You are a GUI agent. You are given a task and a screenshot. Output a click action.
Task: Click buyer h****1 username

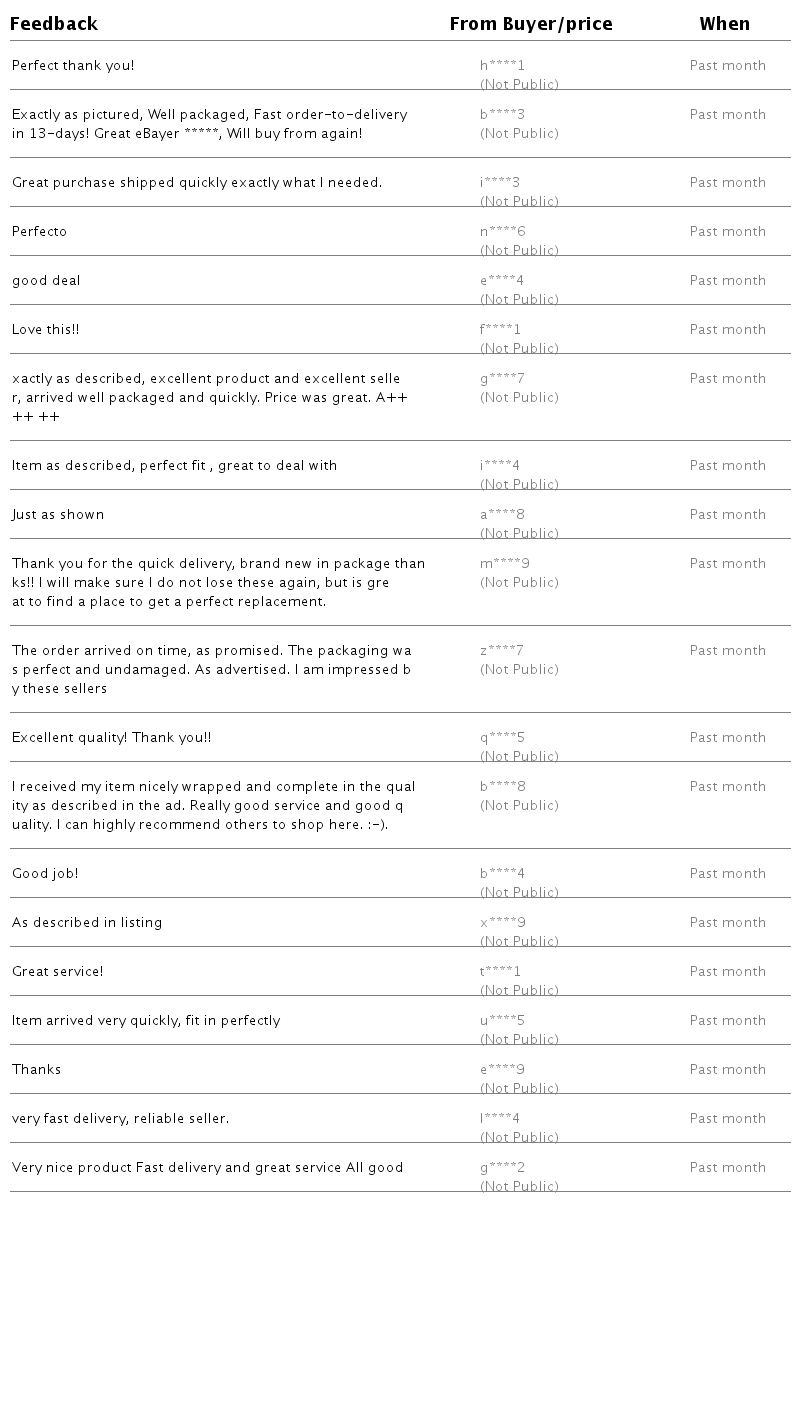tap(502, 66)
